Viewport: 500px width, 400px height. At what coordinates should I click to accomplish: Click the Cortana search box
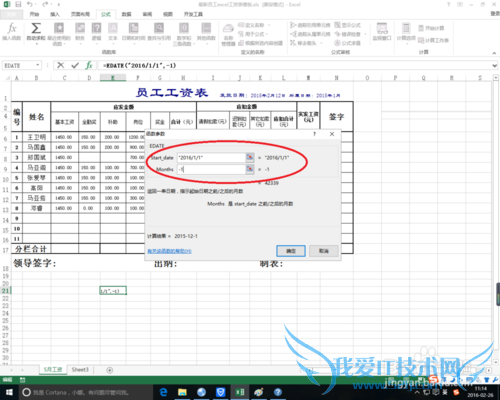coord(86,392)
